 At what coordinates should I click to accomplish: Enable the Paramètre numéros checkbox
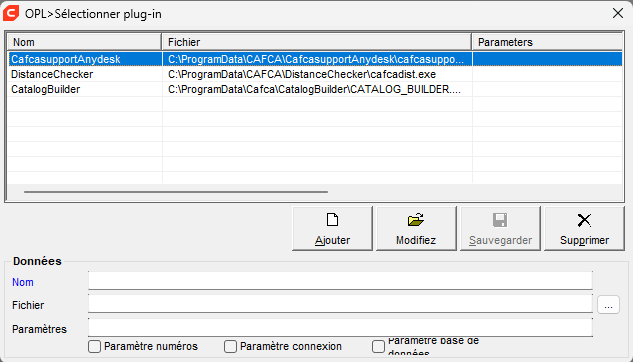94,346
